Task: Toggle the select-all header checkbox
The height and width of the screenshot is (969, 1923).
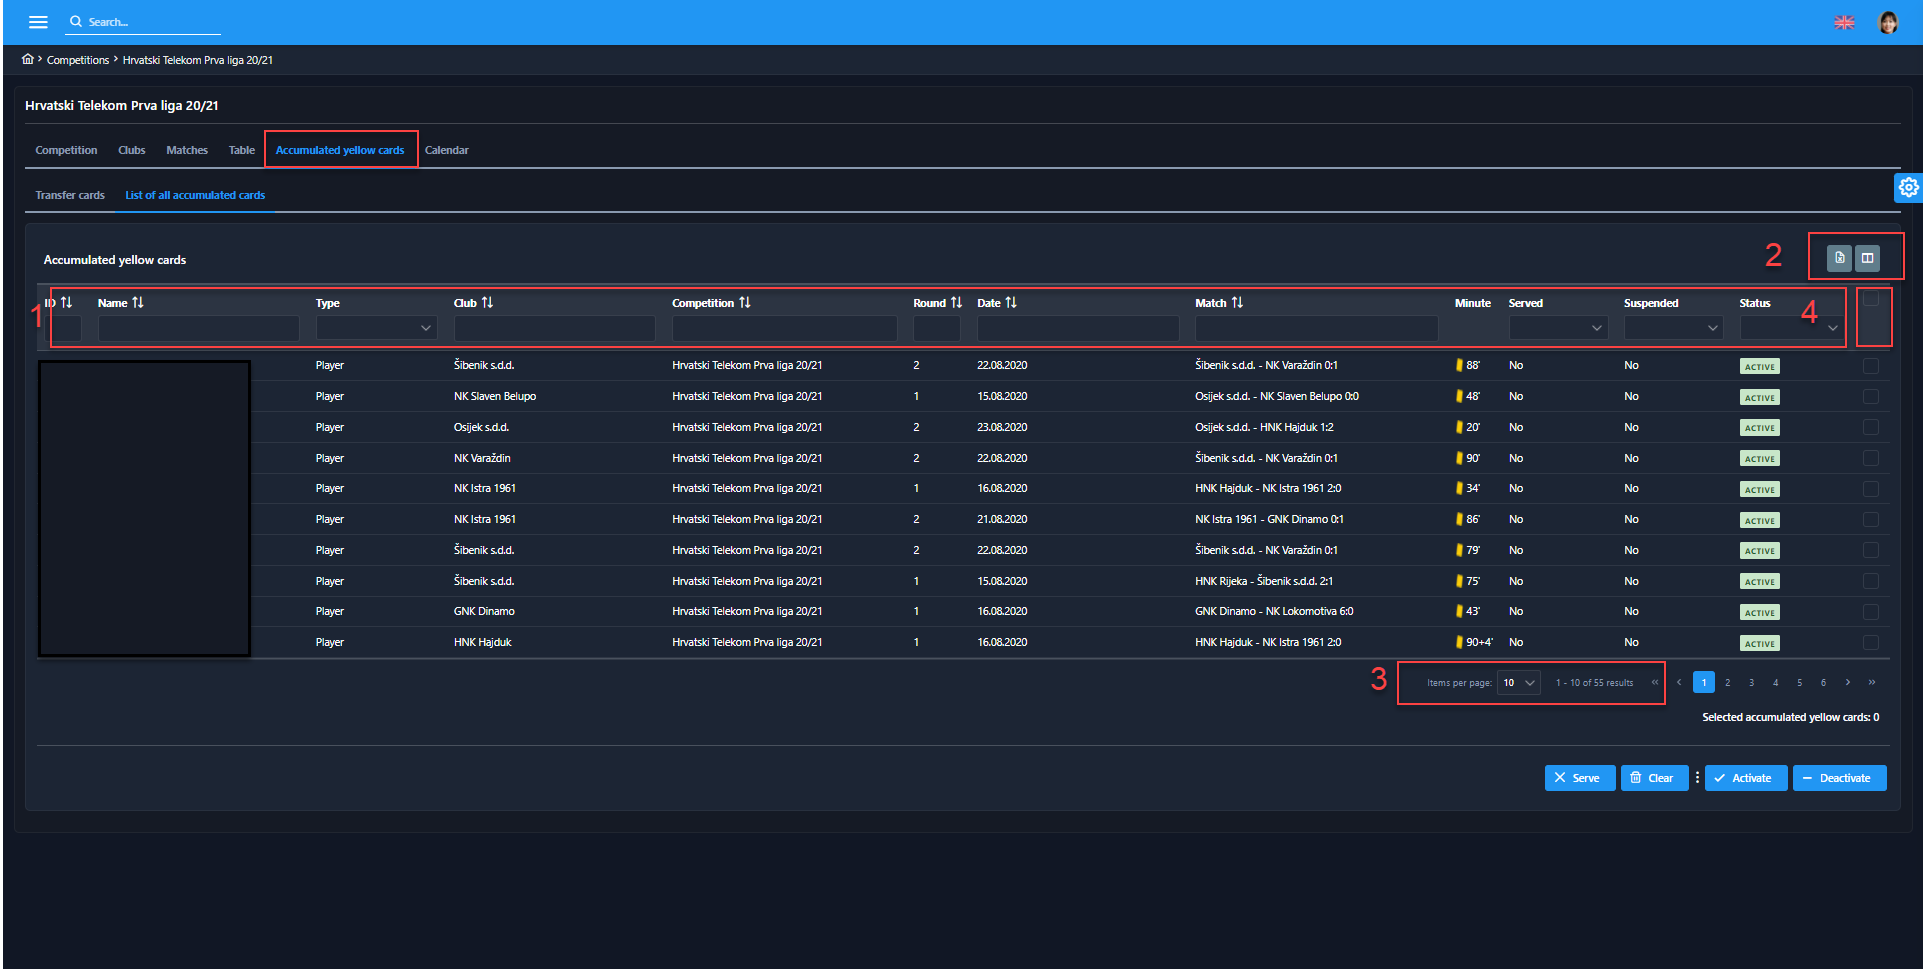Action: coord(1871,299)
